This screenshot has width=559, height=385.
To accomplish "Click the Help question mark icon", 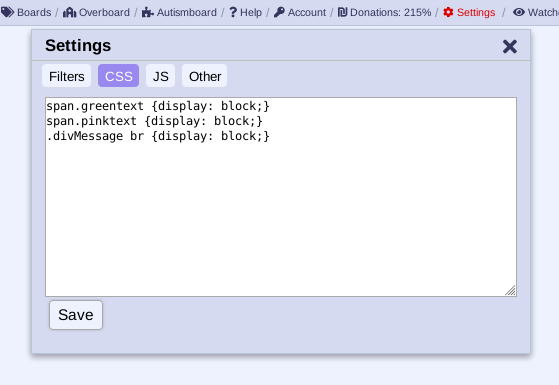I will 233,12.
